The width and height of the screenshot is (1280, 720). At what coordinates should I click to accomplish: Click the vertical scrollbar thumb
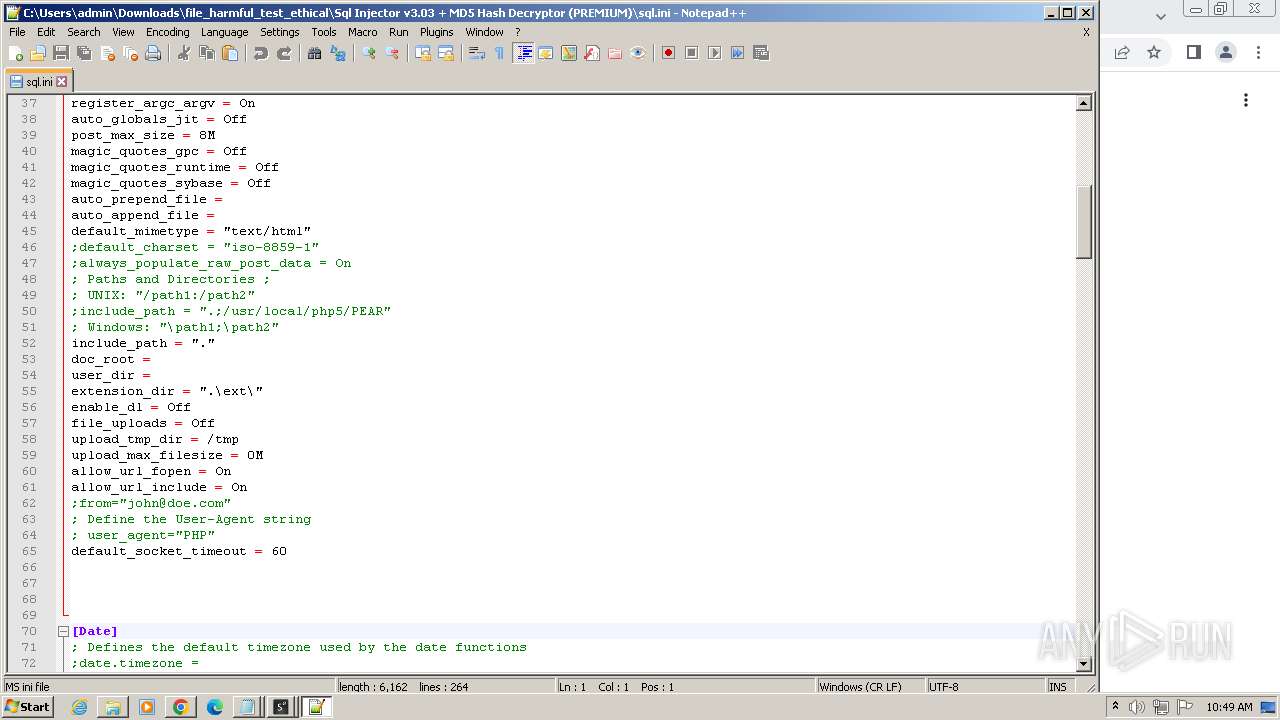1083,222
